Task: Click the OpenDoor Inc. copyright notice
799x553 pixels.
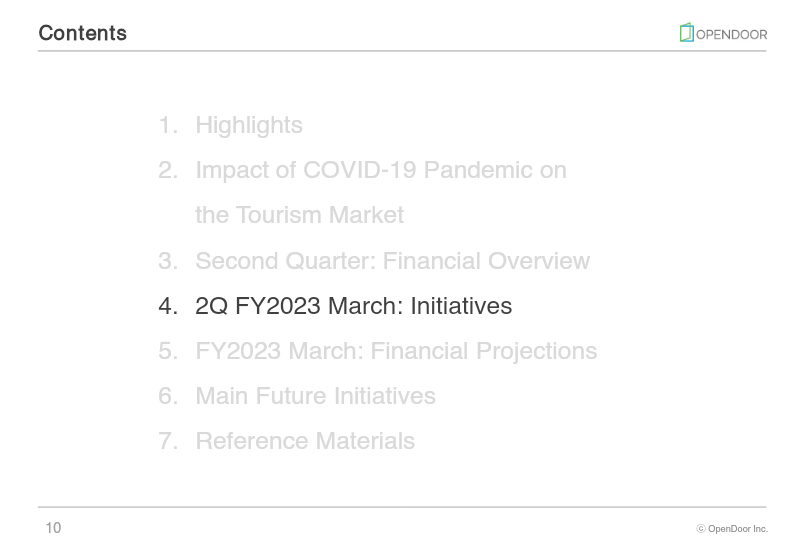Action: click(x=732, y=529)
